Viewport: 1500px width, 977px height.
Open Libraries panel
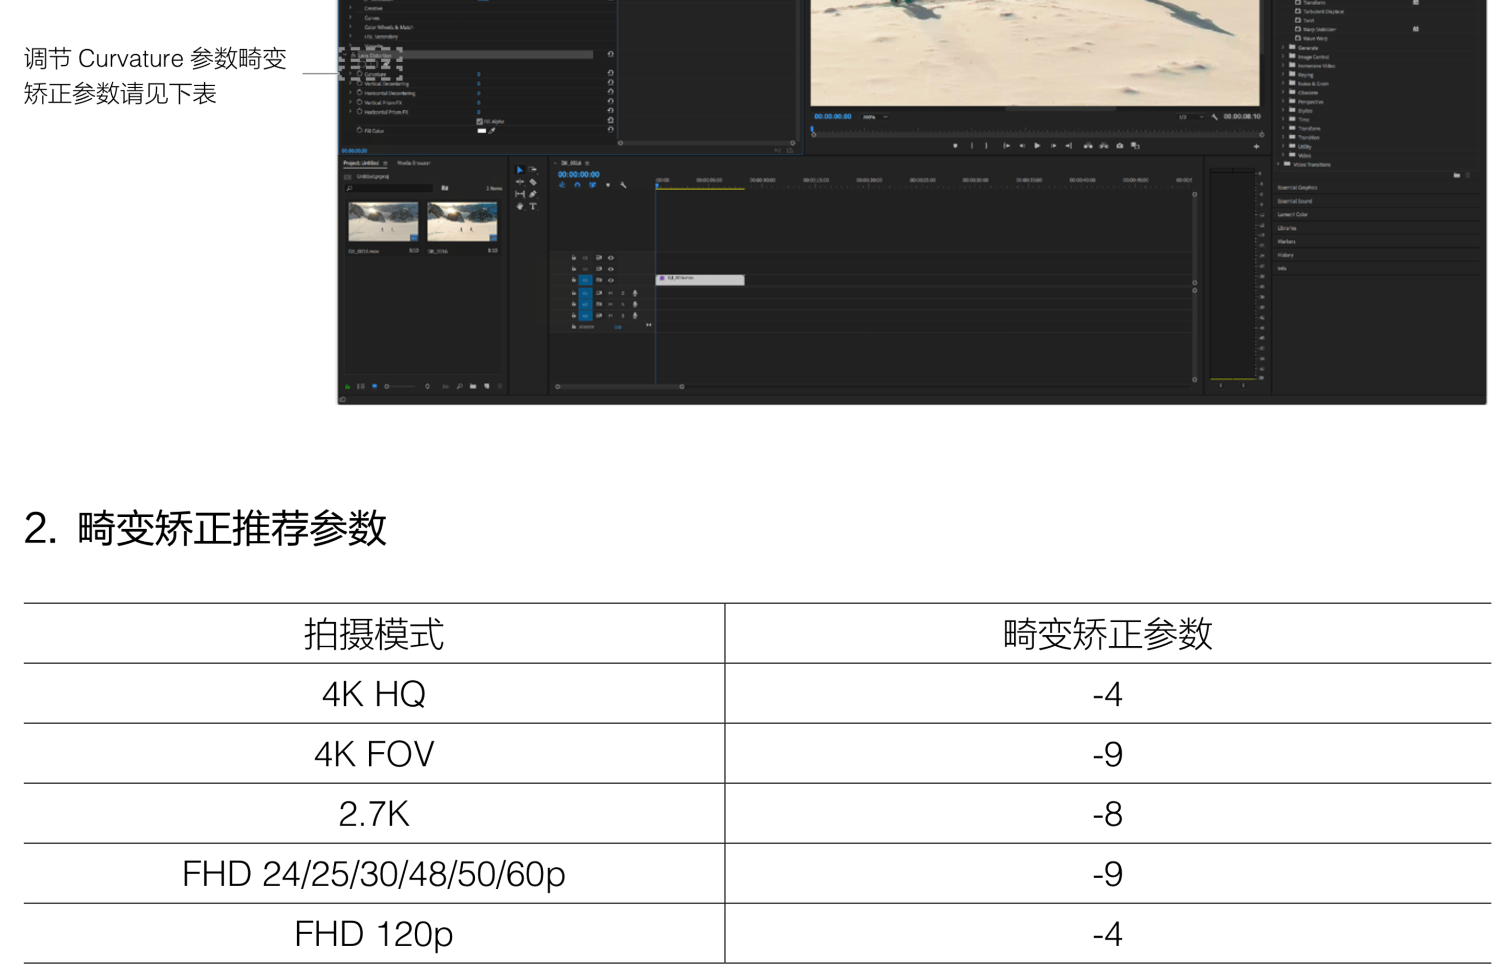[x=1287, y=228]
